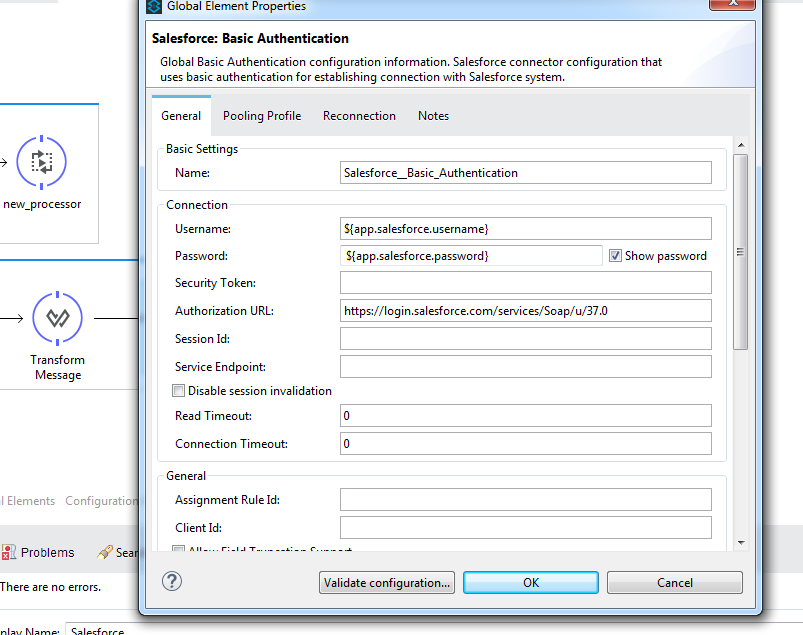Click the 'Transform Message' label text
This screenshot has height=635, width=803.
pos(57,367)
